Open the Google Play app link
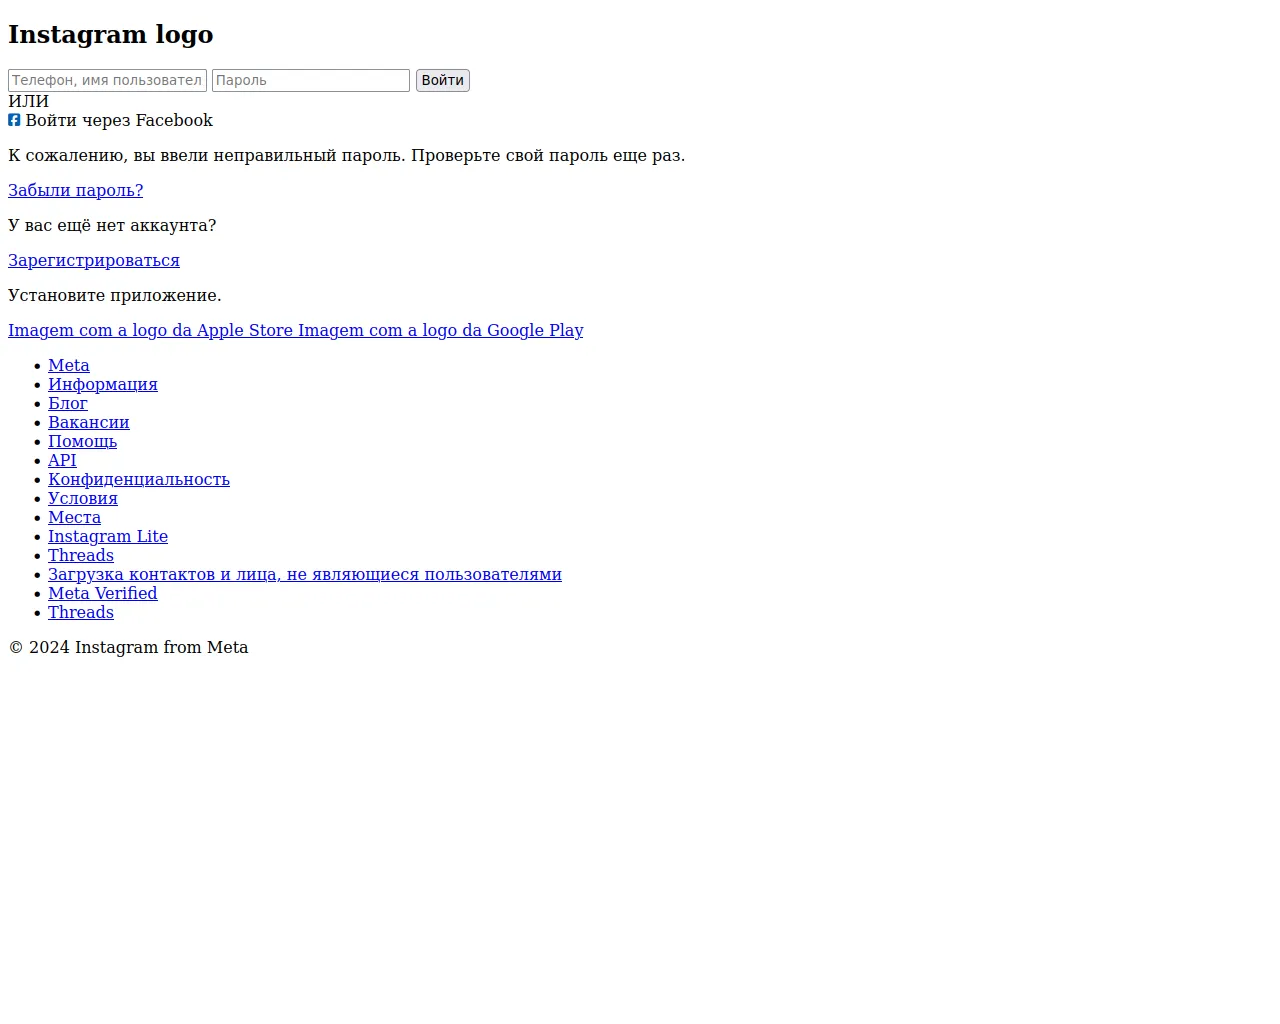Viewport: 1280px width, 1024px height. [441, 330]
